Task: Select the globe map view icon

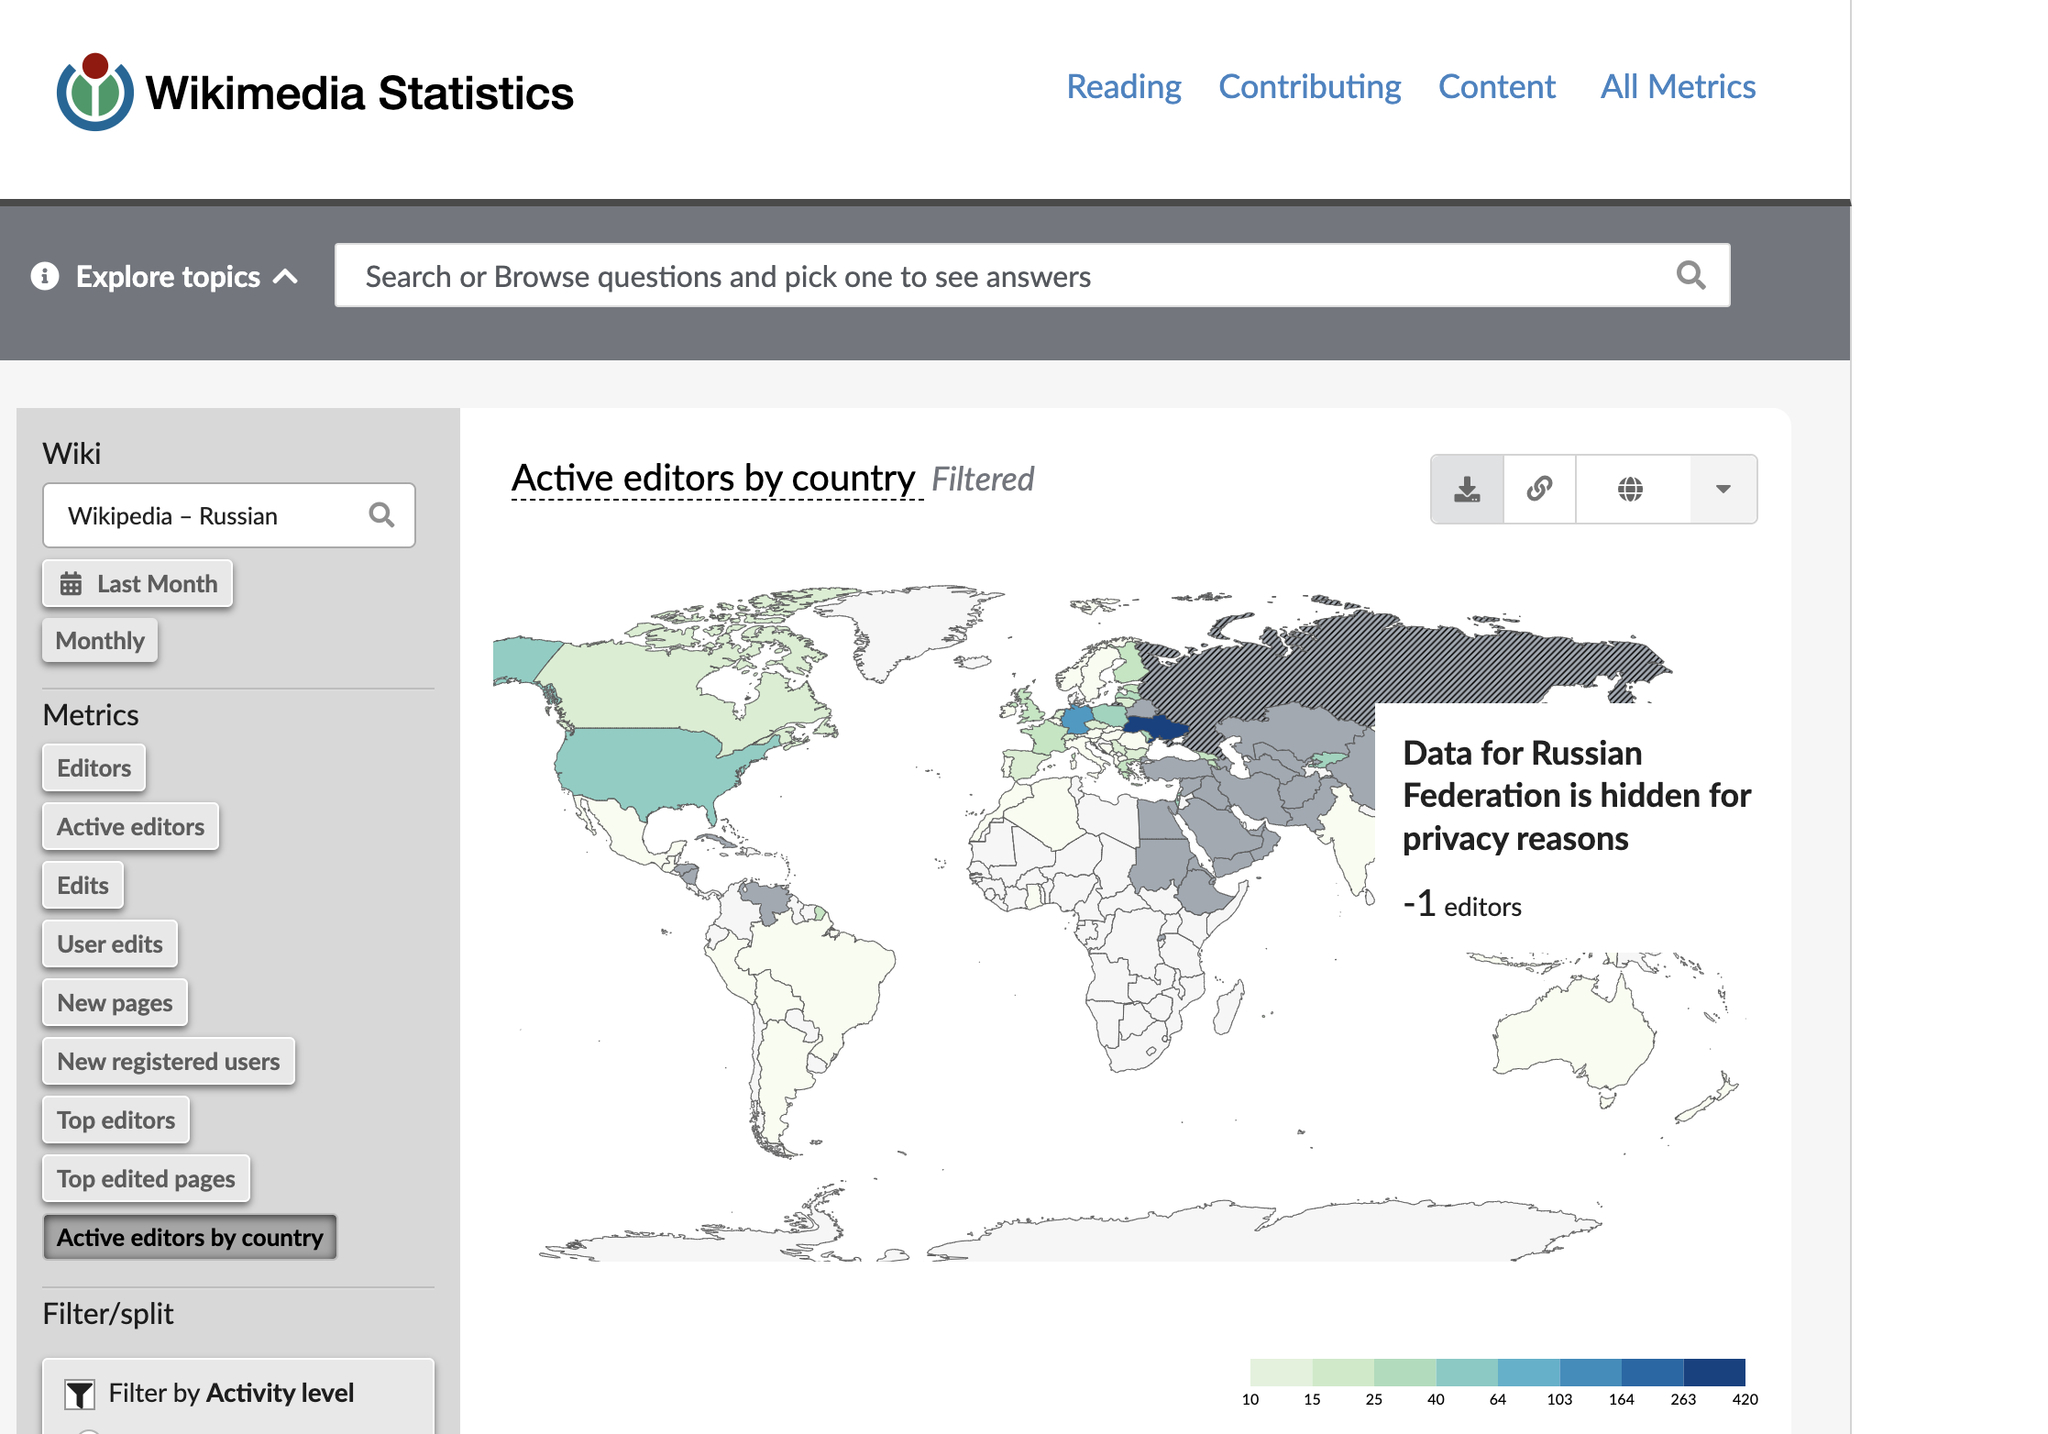Action: (x=1631, y=489)
